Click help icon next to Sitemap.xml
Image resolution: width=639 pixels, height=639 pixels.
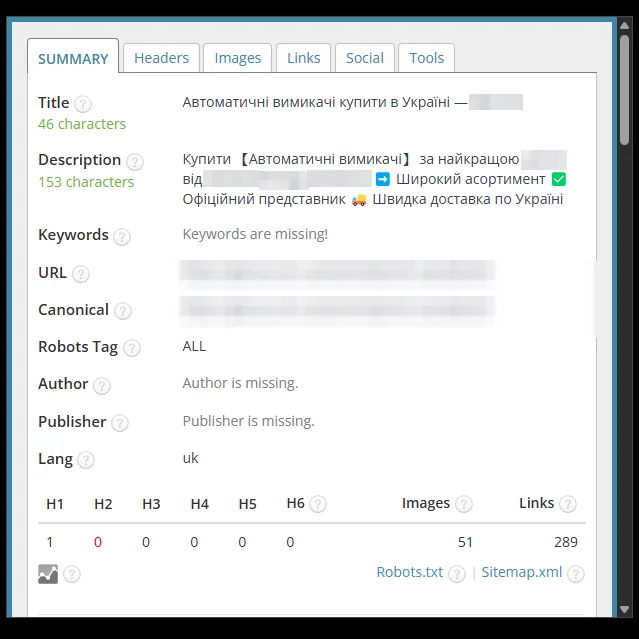pos(576,574)
